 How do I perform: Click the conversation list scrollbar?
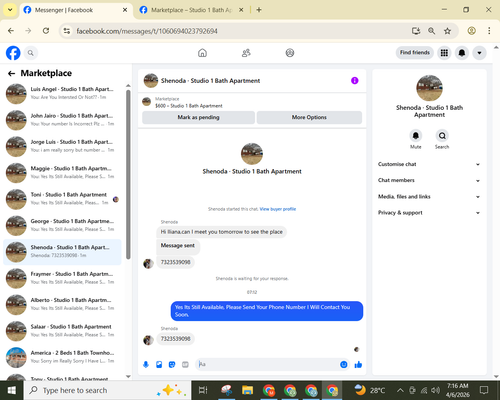click(x=128, y=174)
